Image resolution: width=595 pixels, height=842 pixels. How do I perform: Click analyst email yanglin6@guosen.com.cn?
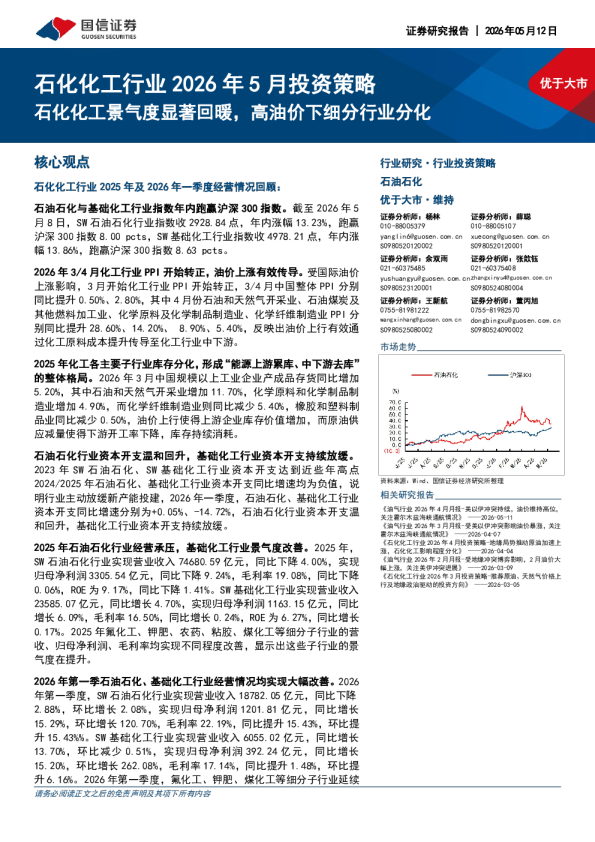click(x=422, y=236)
